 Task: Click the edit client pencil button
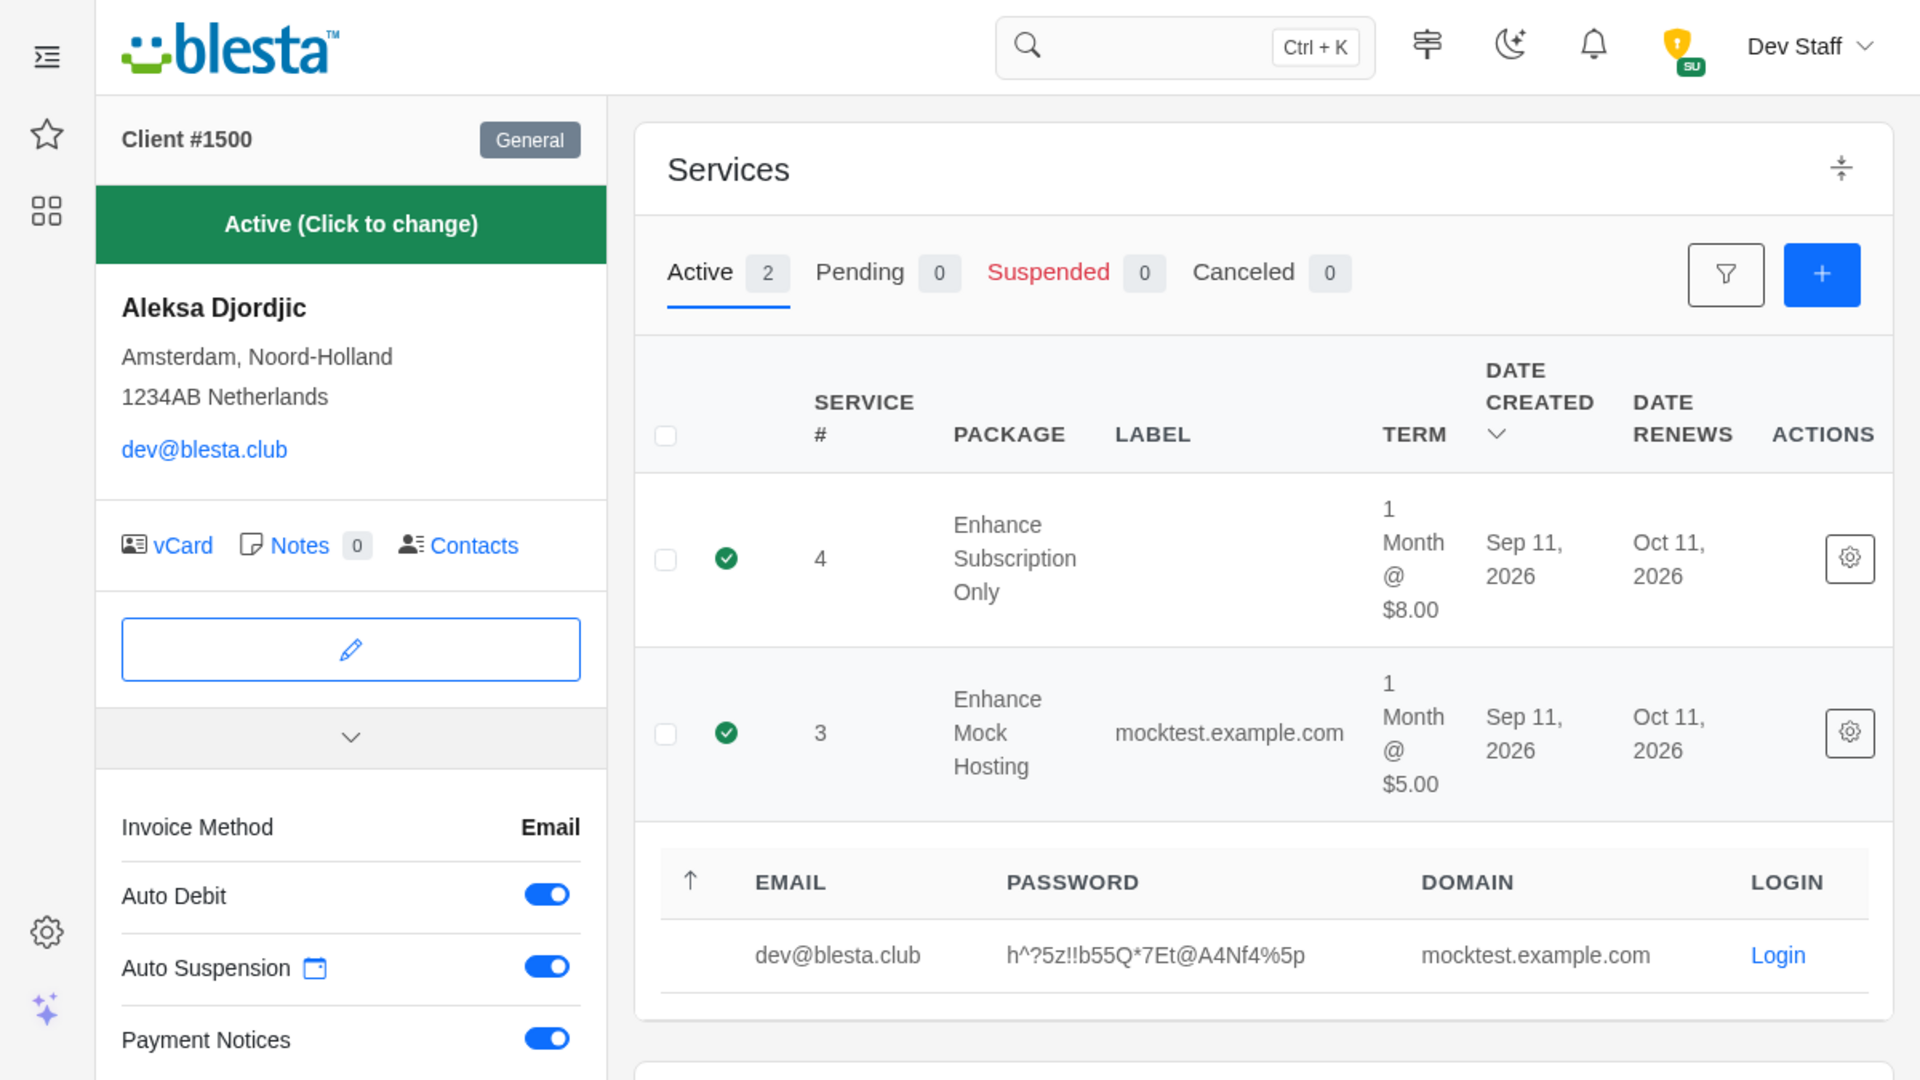[351, 650]
